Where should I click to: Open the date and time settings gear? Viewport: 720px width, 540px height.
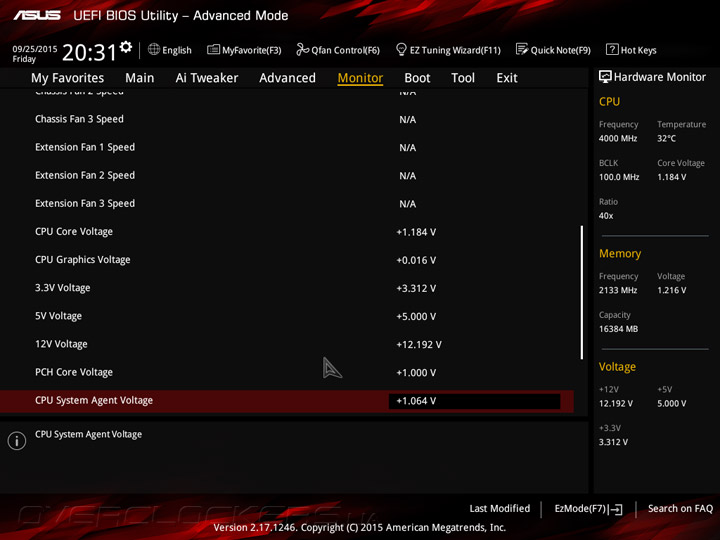click(x=126, y=47)
